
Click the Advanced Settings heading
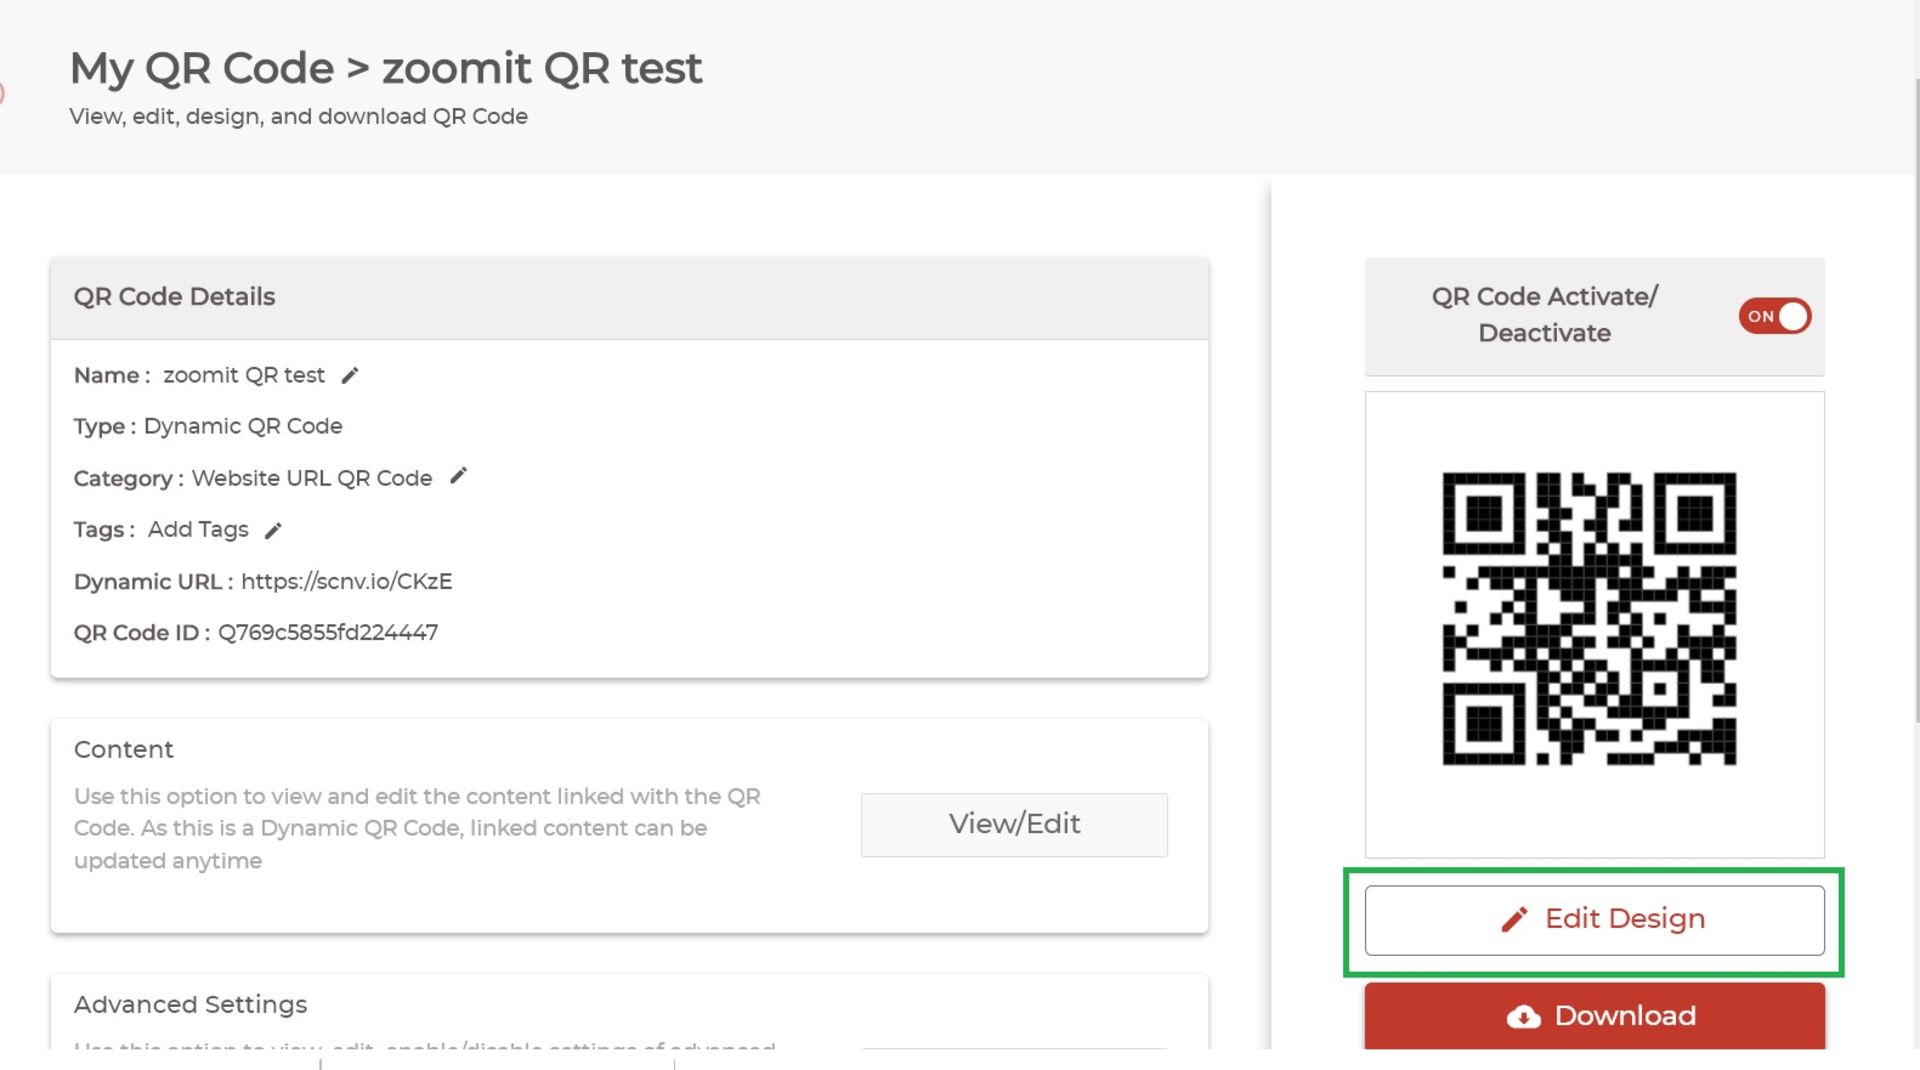pos(190,1004)
